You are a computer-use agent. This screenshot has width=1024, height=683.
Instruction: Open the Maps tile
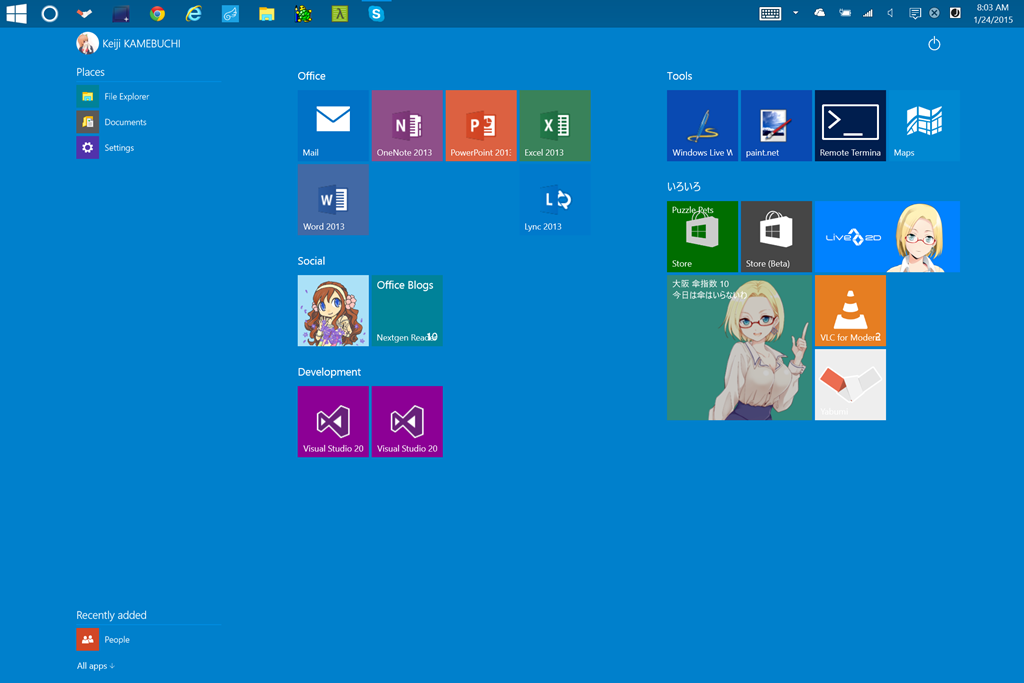pos(924,125)
